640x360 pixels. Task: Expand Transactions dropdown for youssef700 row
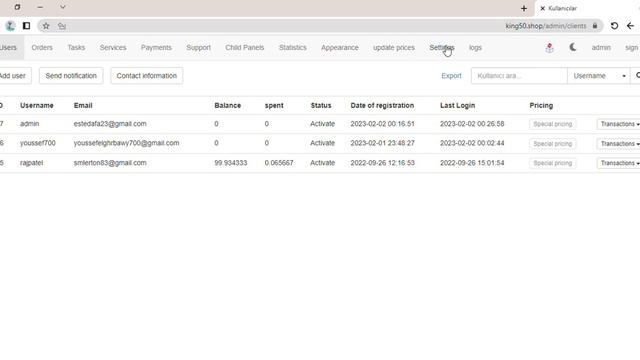pos(619,144)
